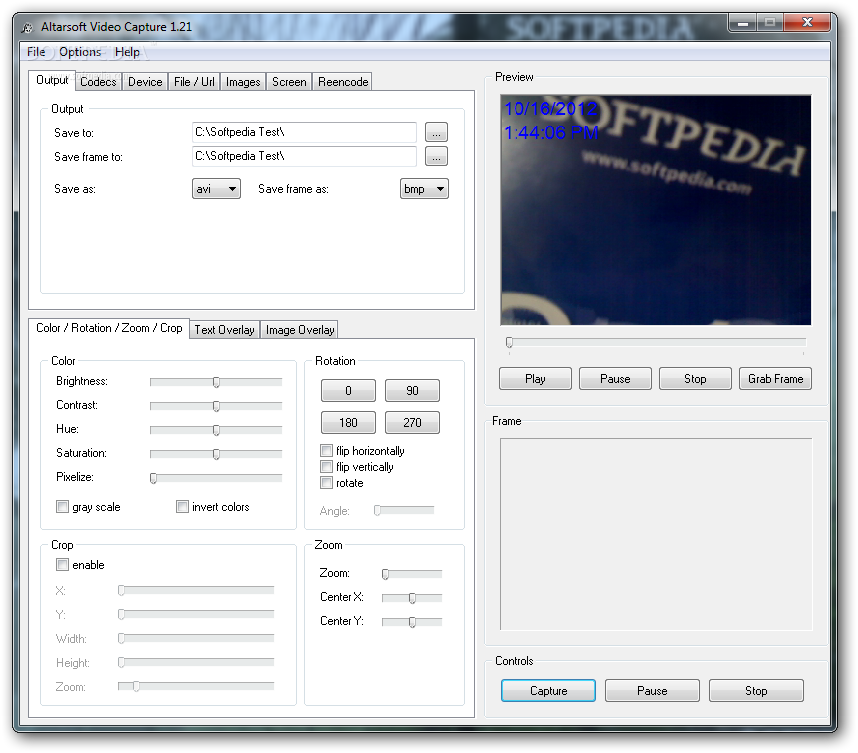This screenshot has height=753, width=858.
Task: Enable the gray scale checkbox
Action: point(62,507)
